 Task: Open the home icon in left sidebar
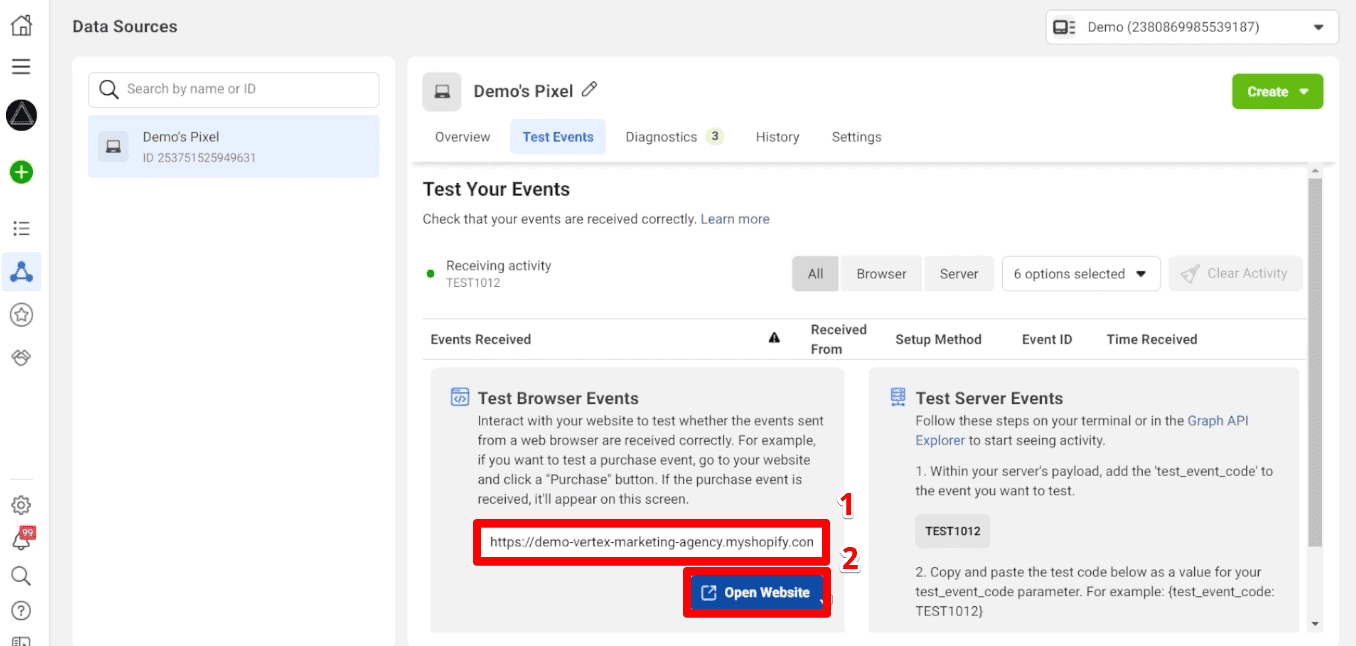(21, 26)
